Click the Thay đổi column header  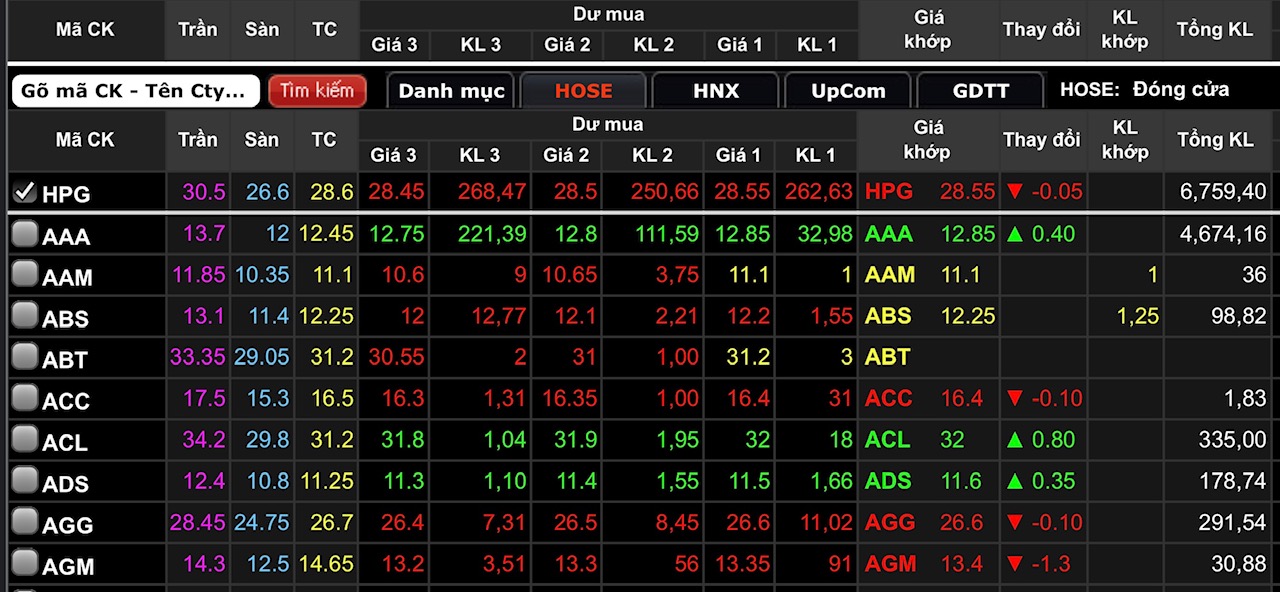[1041, 140]
